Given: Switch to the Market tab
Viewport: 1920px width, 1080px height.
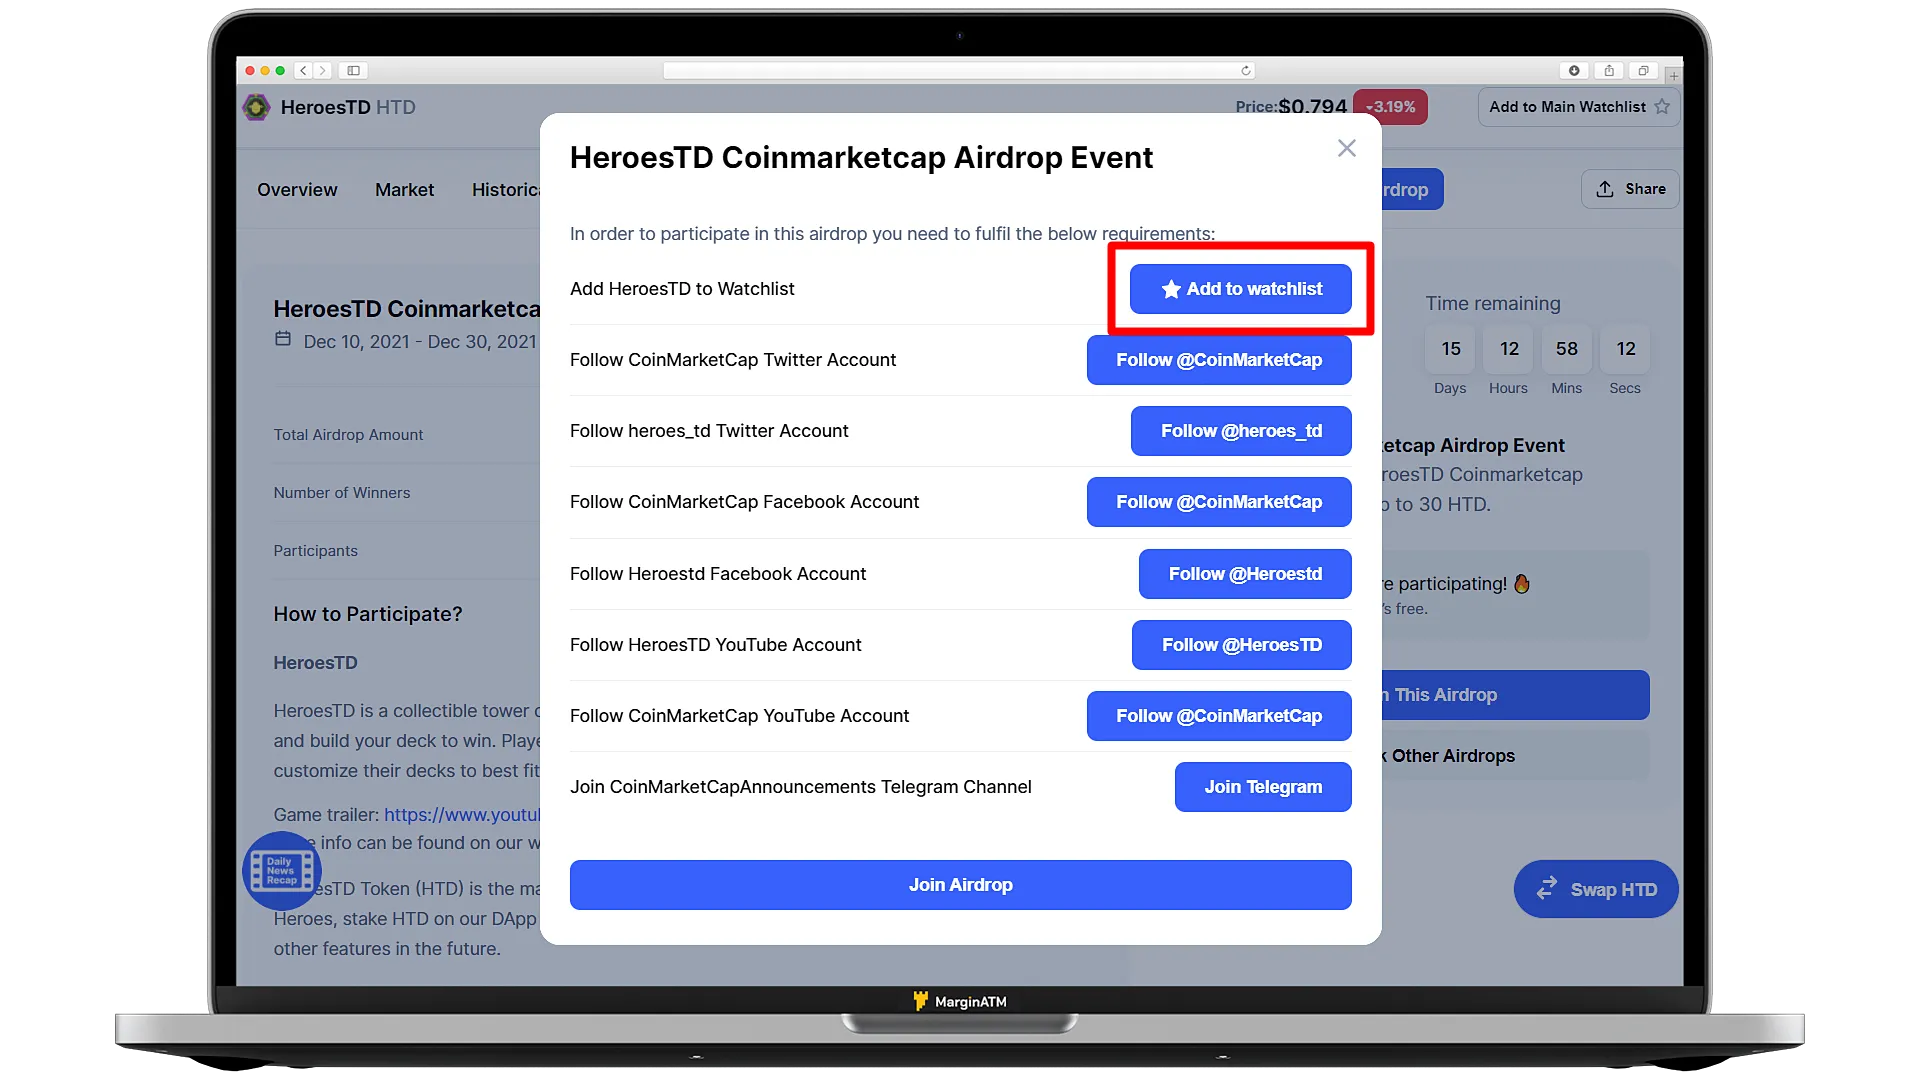Looking at the screenshot, I should click(404, 190).
